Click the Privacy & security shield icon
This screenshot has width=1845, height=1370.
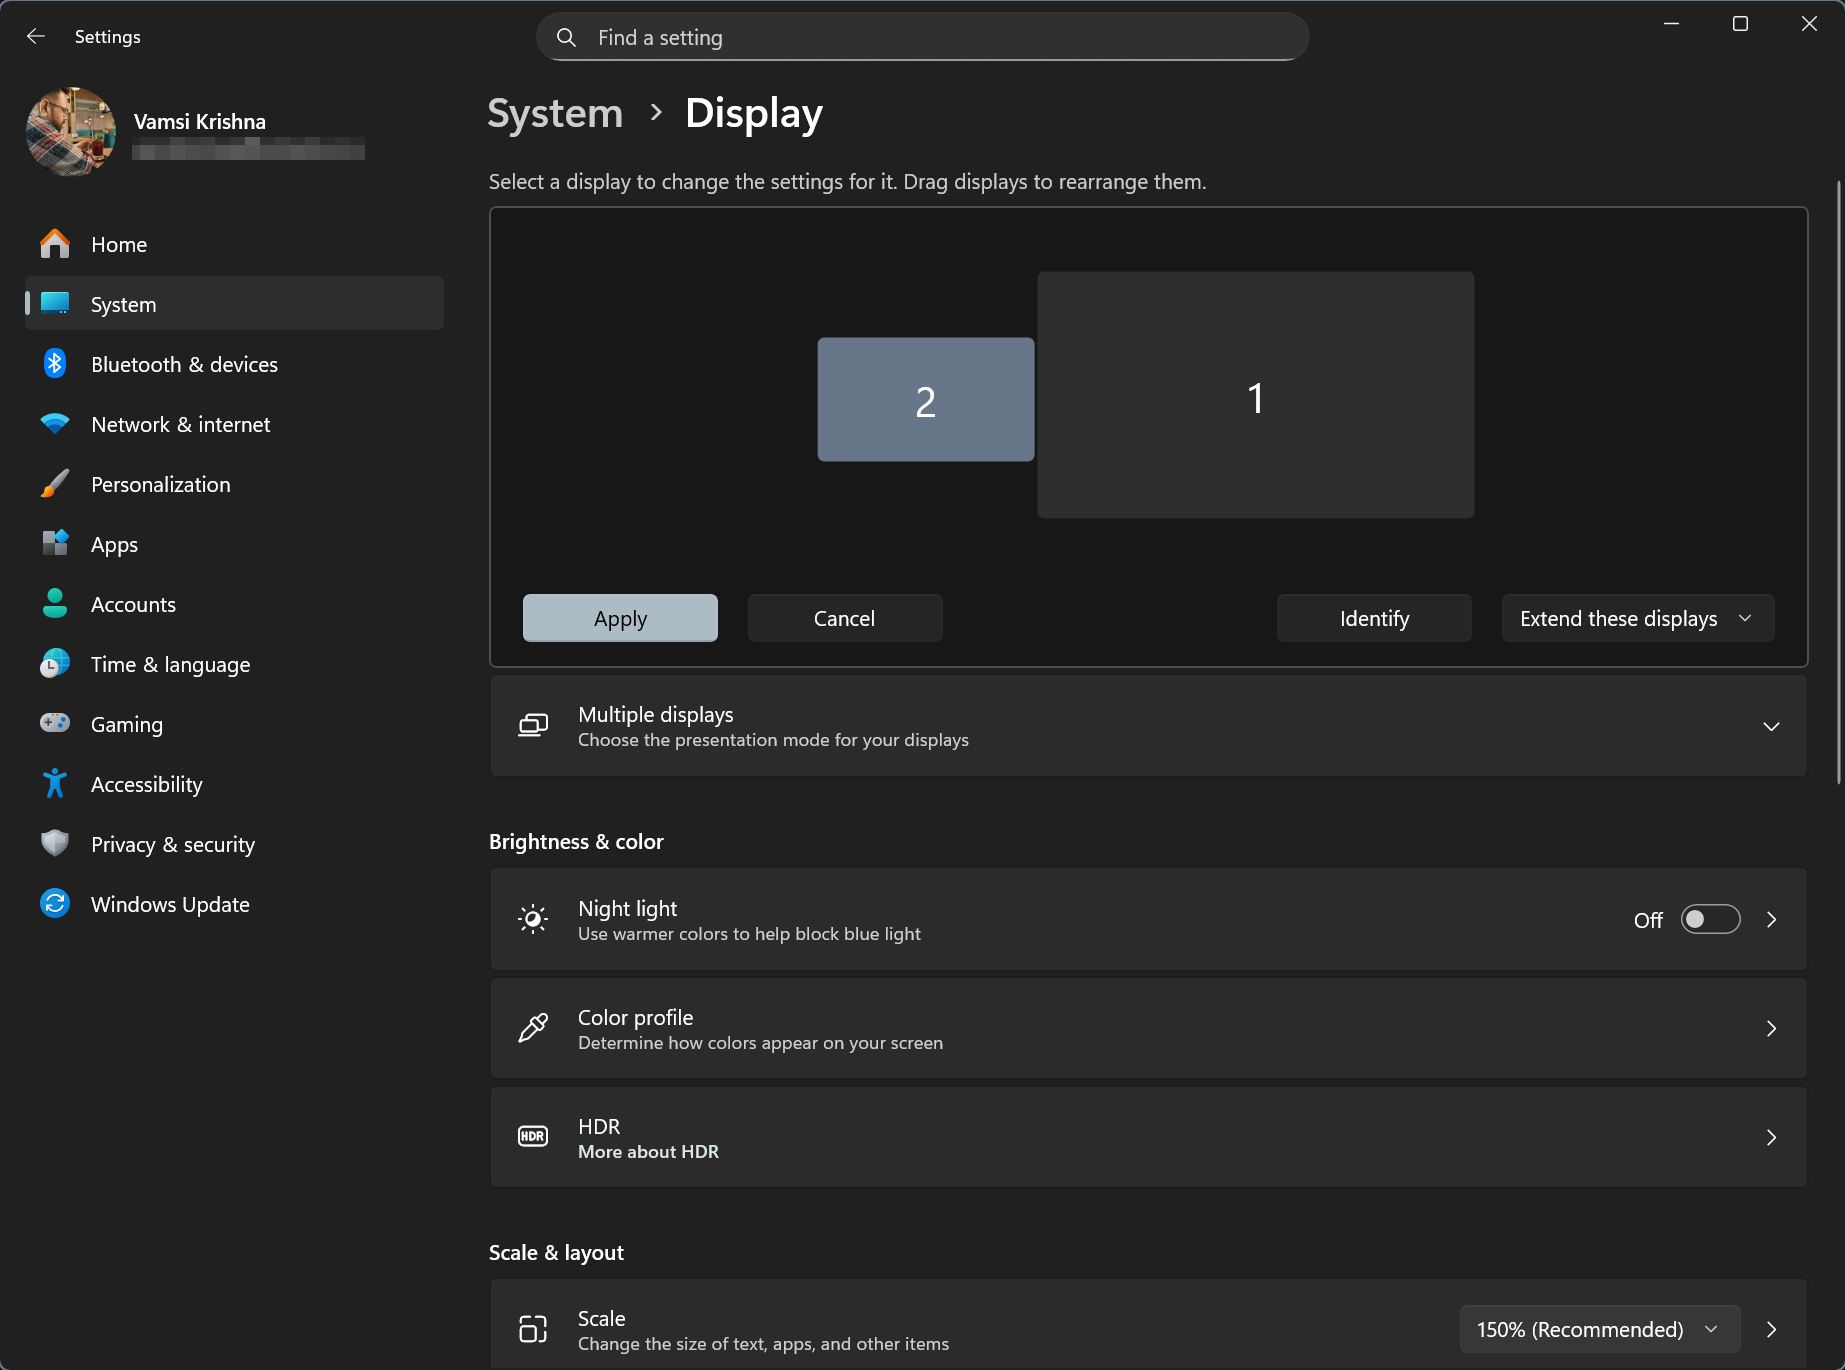pyautogui.click(x=55, y=844)
